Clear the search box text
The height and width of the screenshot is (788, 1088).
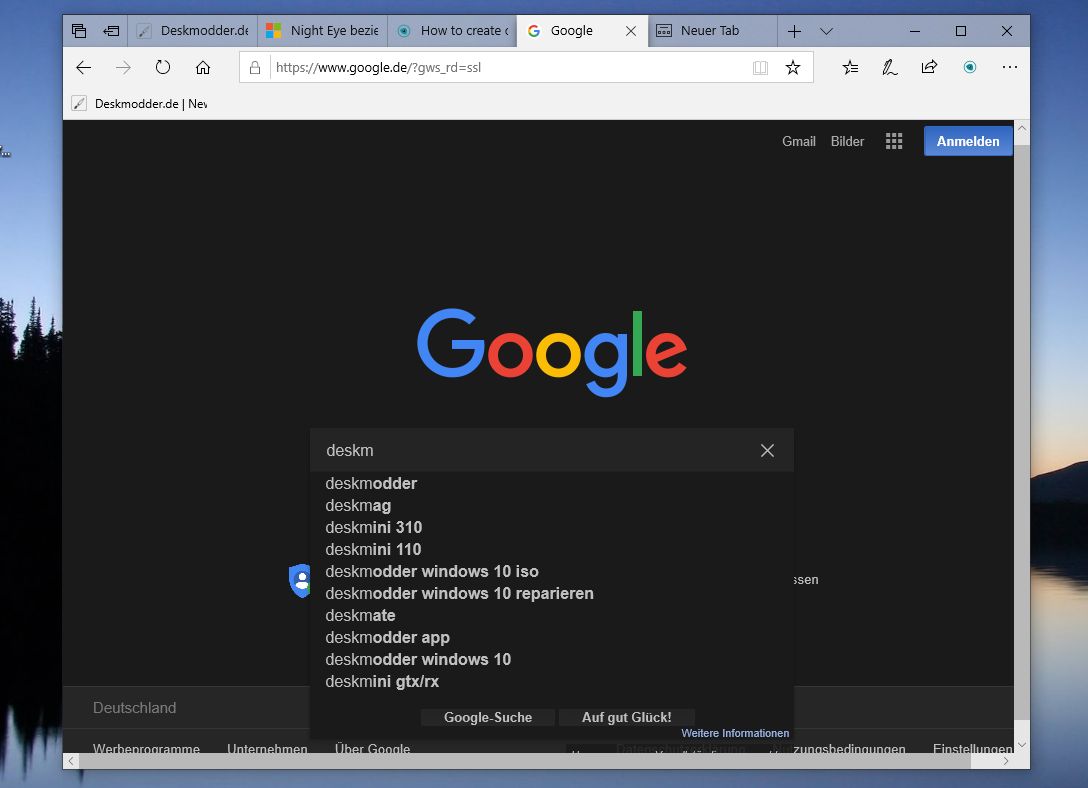coord(767,451)
